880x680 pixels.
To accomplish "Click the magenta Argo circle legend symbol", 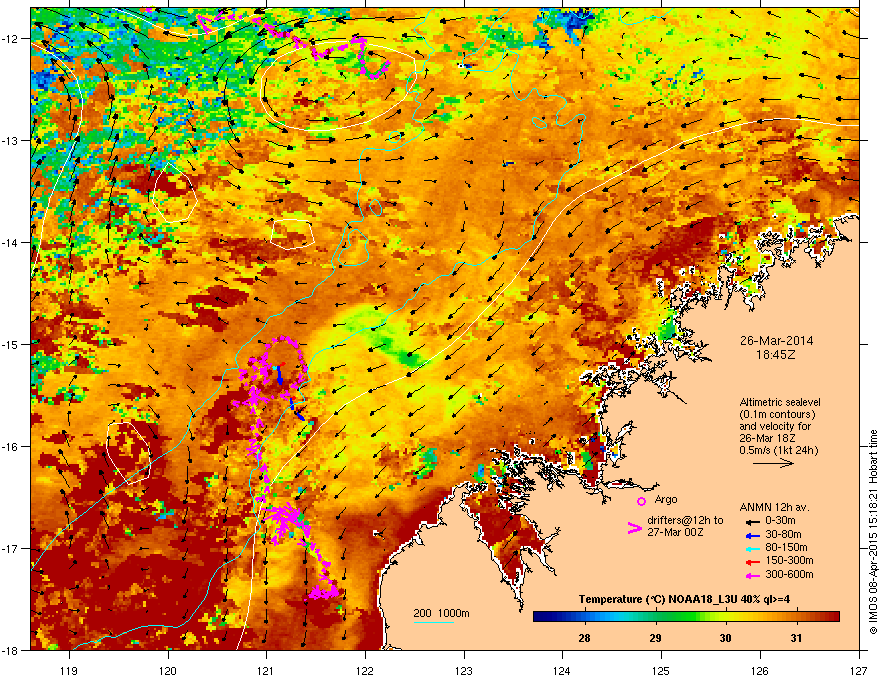I will [641, 501].
